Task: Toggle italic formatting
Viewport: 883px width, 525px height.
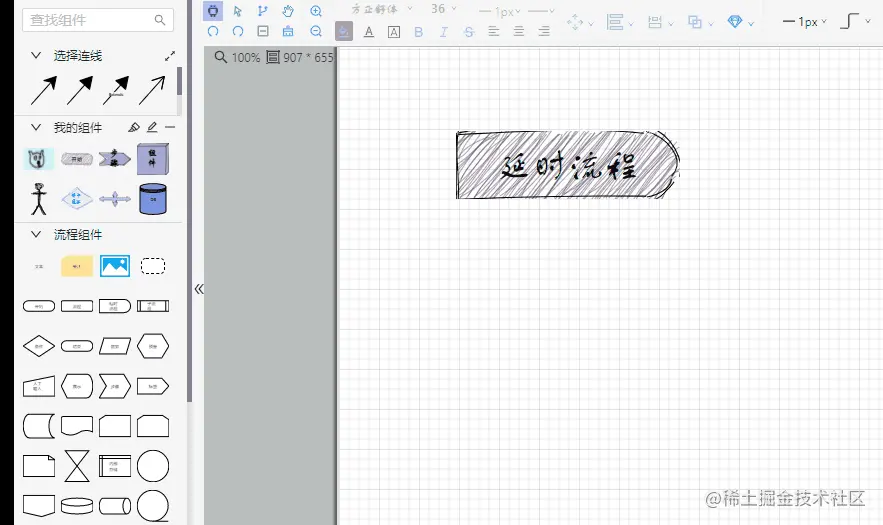Action: [x=444, y=32]
